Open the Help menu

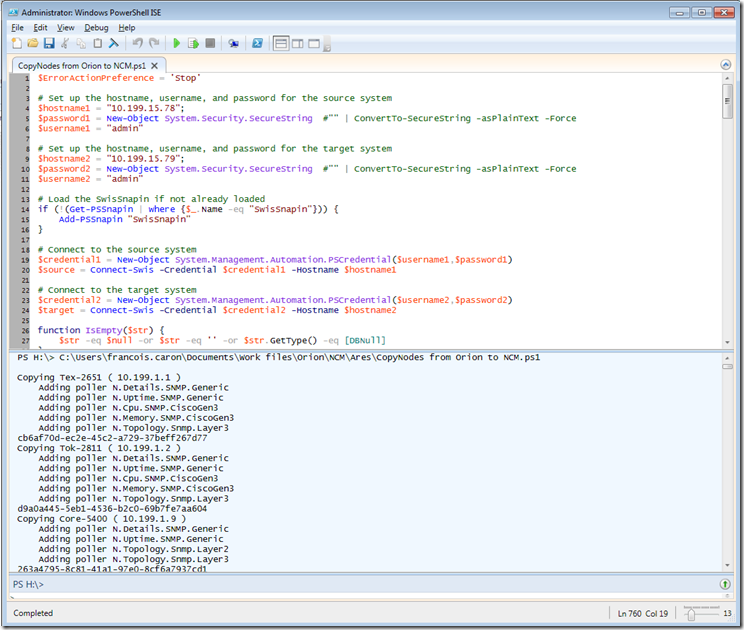point(127,28)
